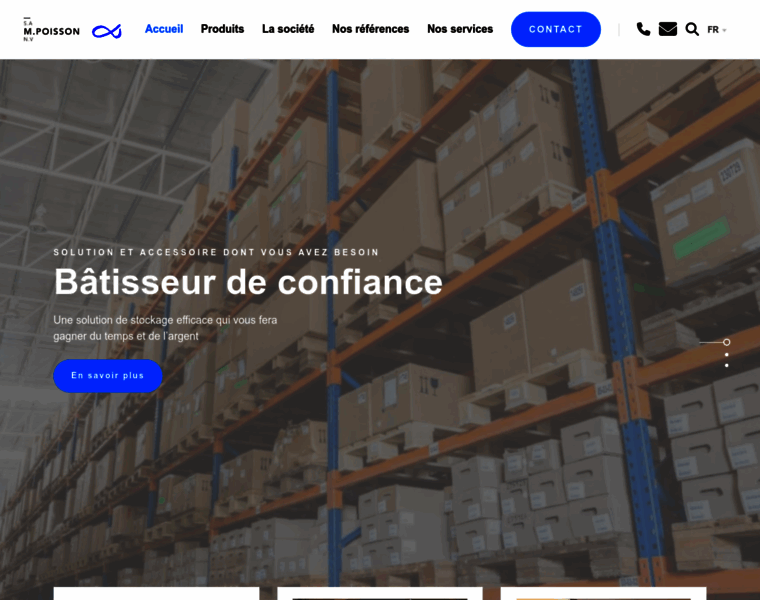This screenshot has width=760, height=600.
Task: Go to La société page
Action: click(x=288, y=29)
